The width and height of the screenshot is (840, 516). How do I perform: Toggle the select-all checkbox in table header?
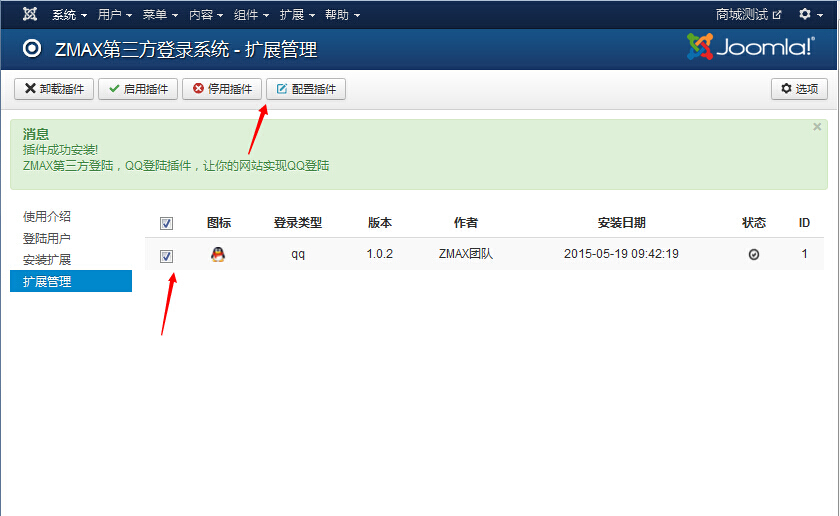[x=167, y=223]
